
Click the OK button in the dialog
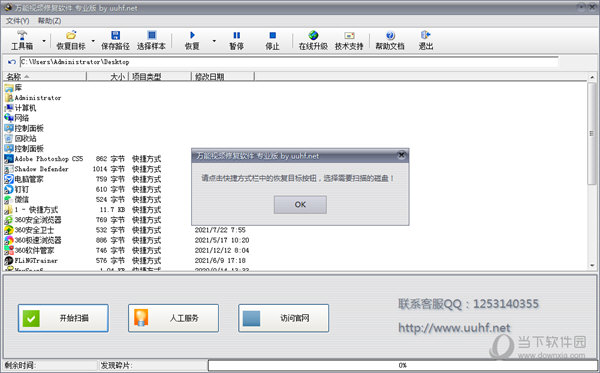pyautogui.click(x=300, y=205)
